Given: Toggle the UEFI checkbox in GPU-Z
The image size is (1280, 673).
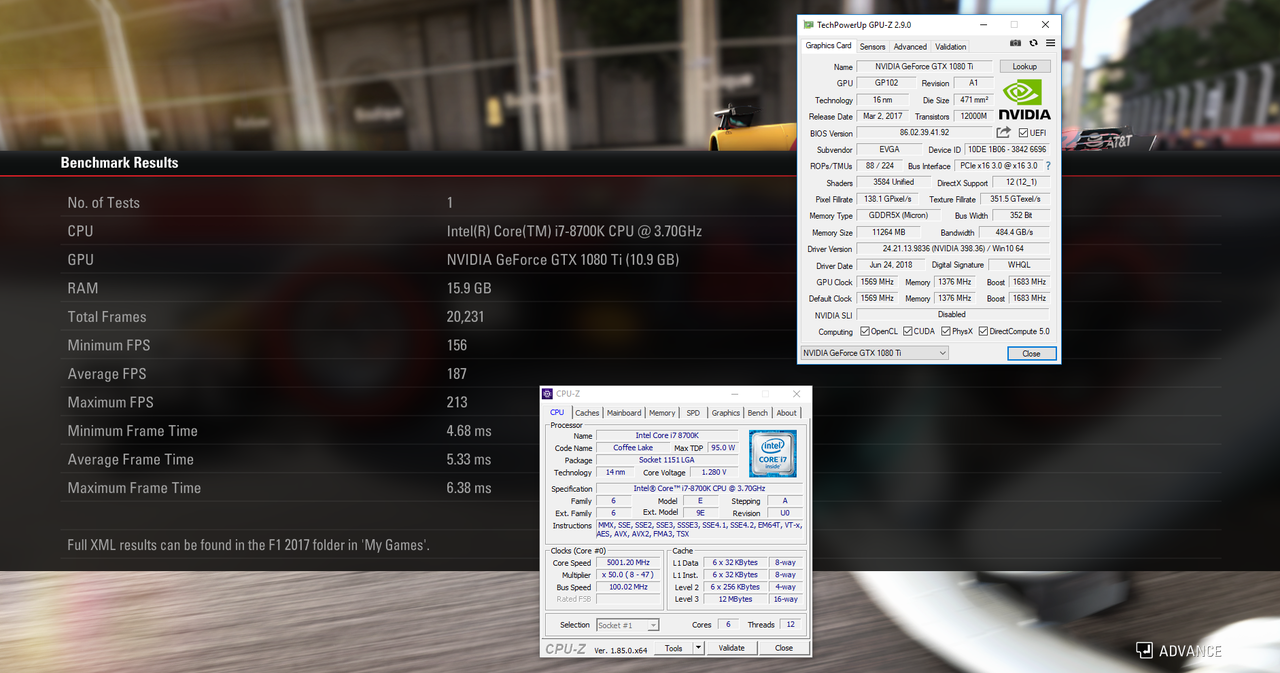Looking at the screenshot, I should [x=1023, y=133].
